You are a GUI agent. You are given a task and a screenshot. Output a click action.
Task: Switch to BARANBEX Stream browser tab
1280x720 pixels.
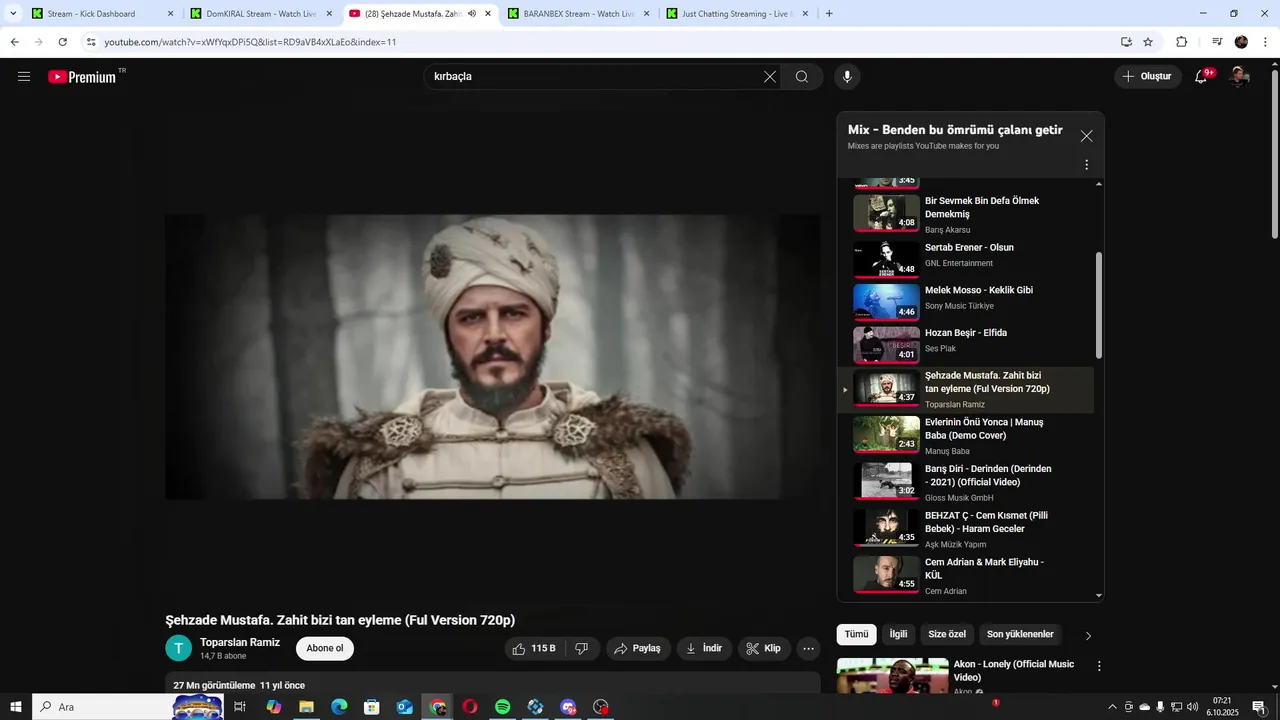point(579,14)
